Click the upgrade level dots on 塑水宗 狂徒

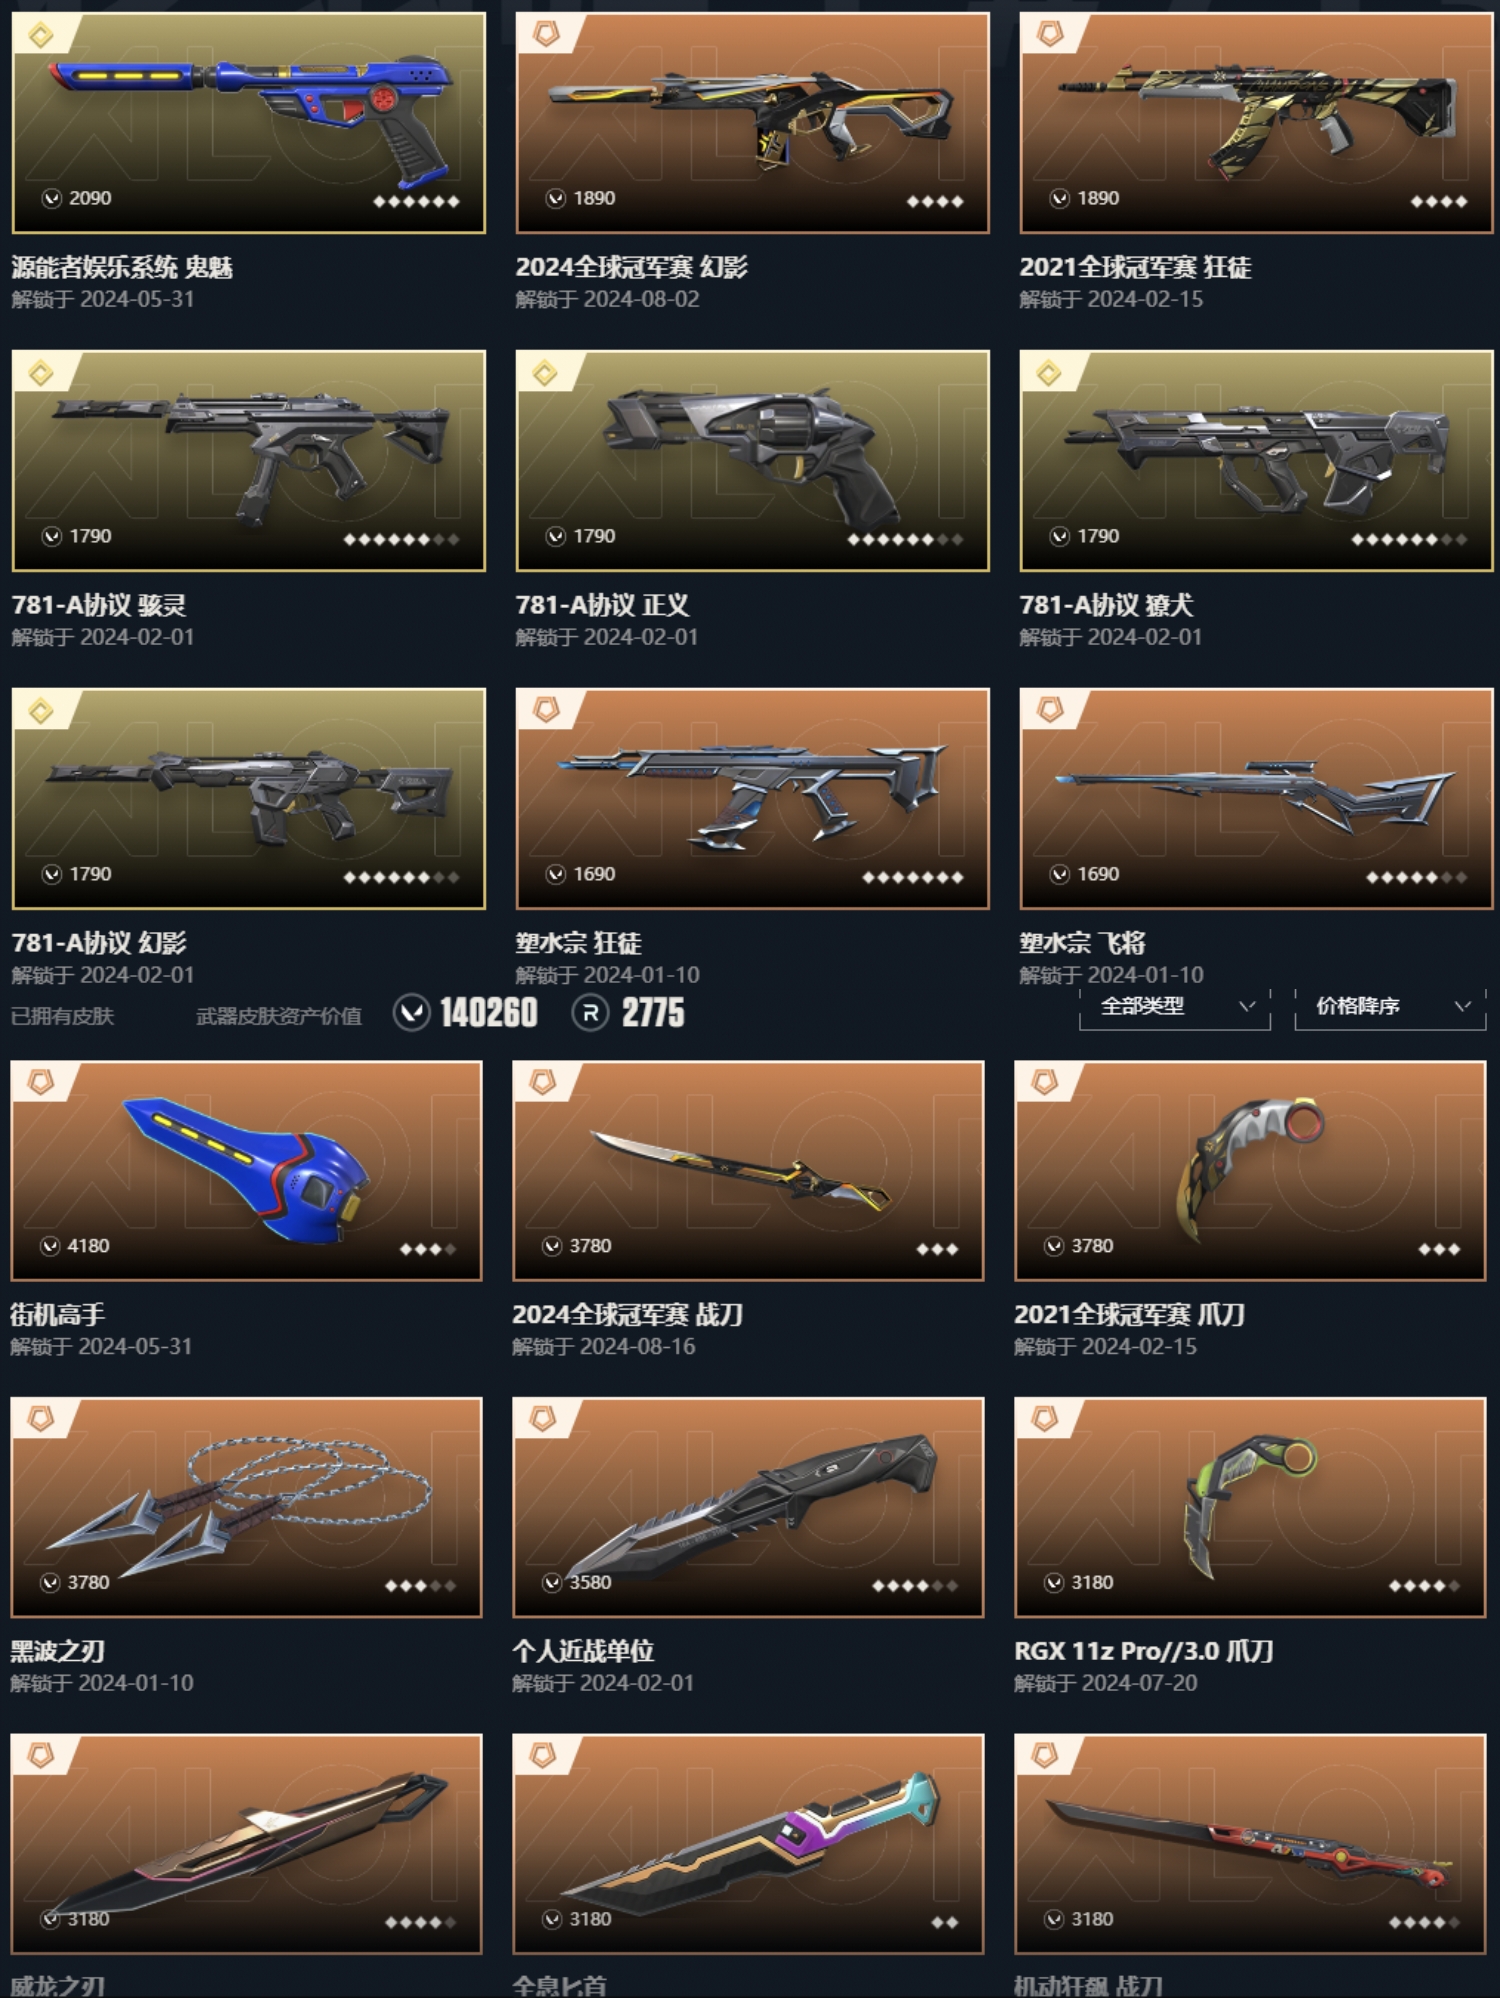(x=912, y=877)
